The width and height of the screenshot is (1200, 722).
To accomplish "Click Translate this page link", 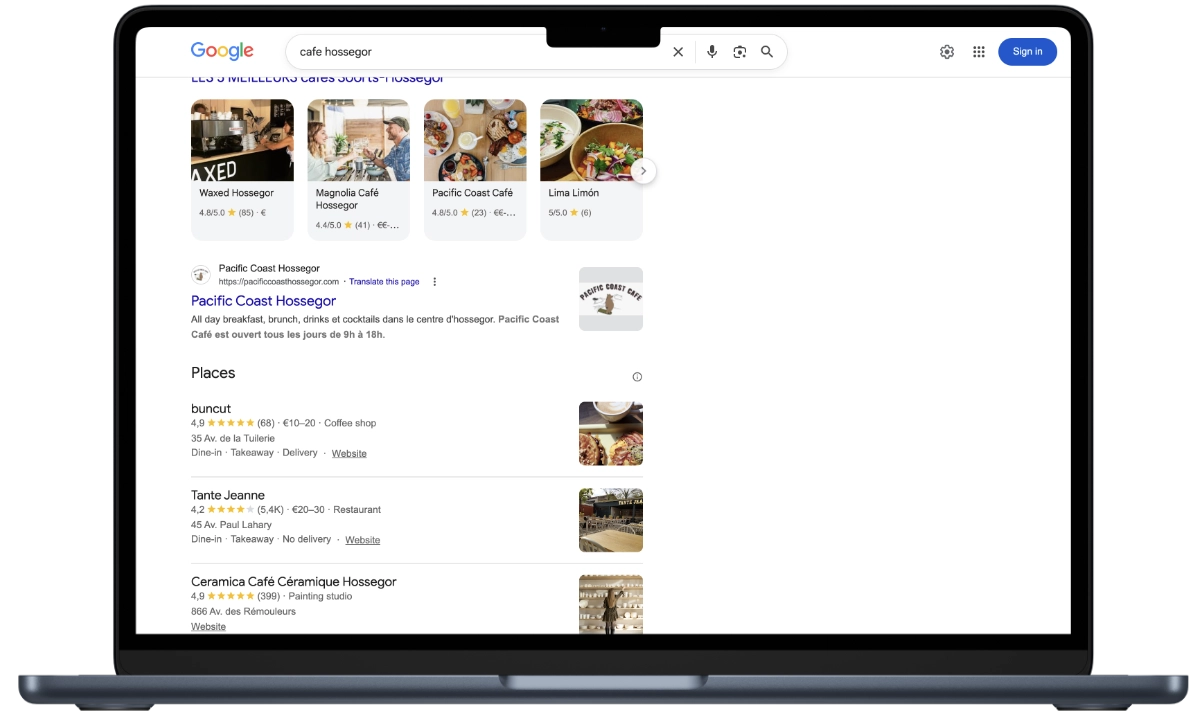I will tap(384, 282).
